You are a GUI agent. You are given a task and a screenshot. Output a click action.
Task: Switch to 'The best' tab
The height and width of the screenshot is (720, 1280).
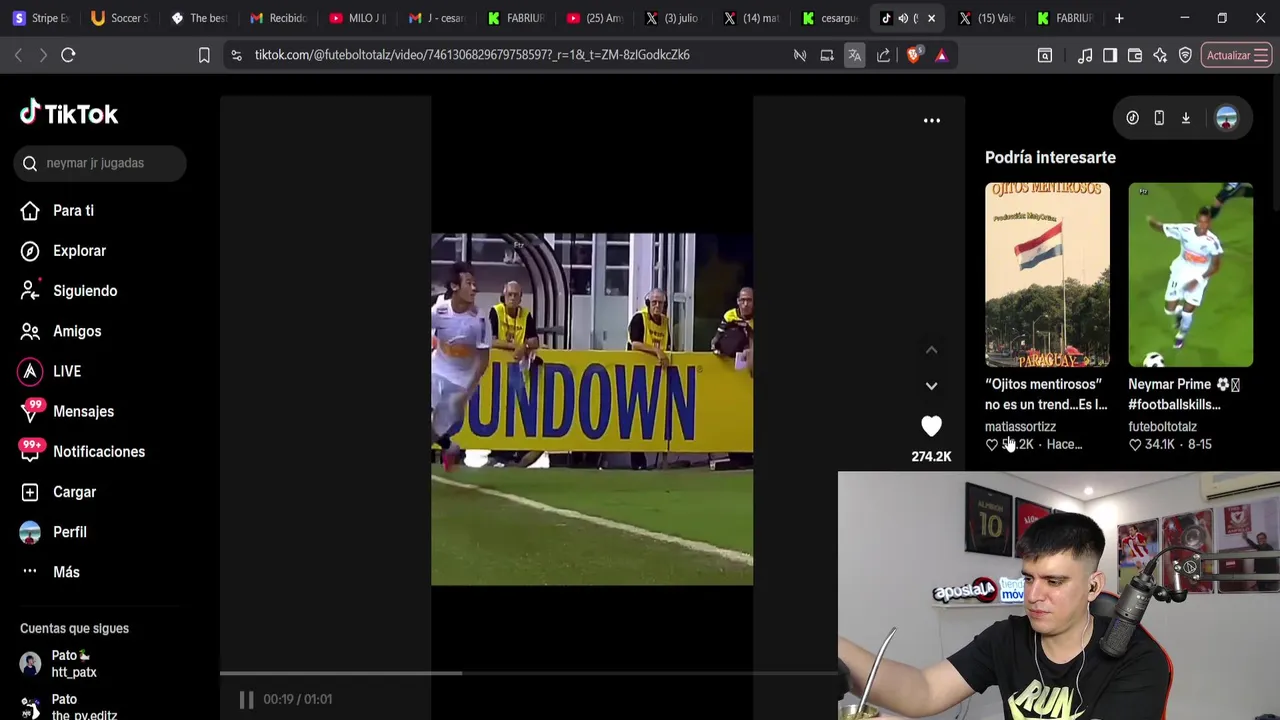pyautogui.click(x=199, y=18)
